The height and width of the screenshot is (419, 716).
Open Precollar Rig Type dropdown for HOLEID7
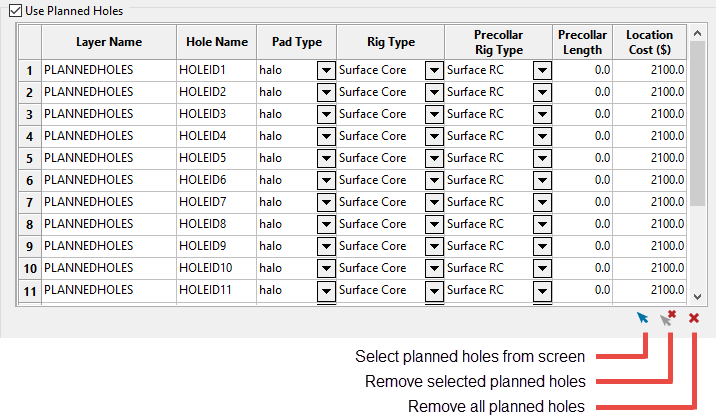pyautogui.click(x=542, y=202)
